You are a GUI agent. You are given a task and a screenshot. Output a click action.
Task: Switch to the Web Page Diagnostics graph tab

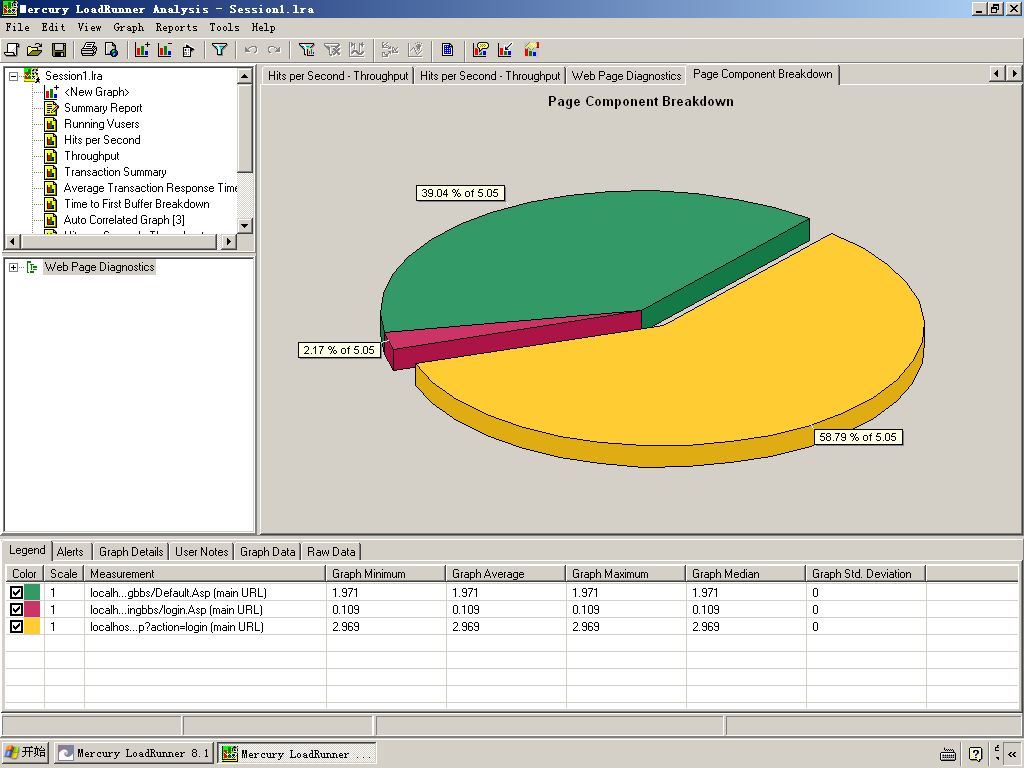(x=626, y=76)
